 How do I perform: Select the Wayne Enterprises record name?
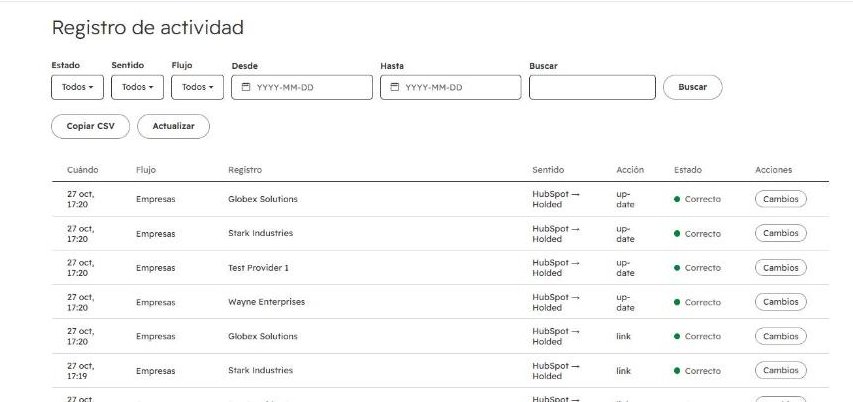click(x=267, y=302)
